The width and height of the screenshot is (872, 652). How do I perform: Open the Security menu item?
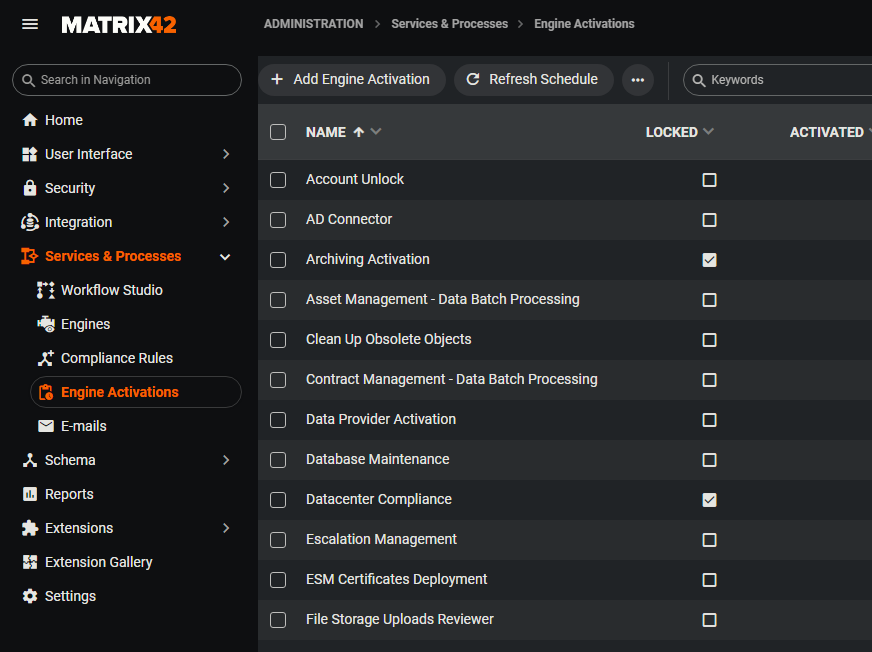point(70,188)
